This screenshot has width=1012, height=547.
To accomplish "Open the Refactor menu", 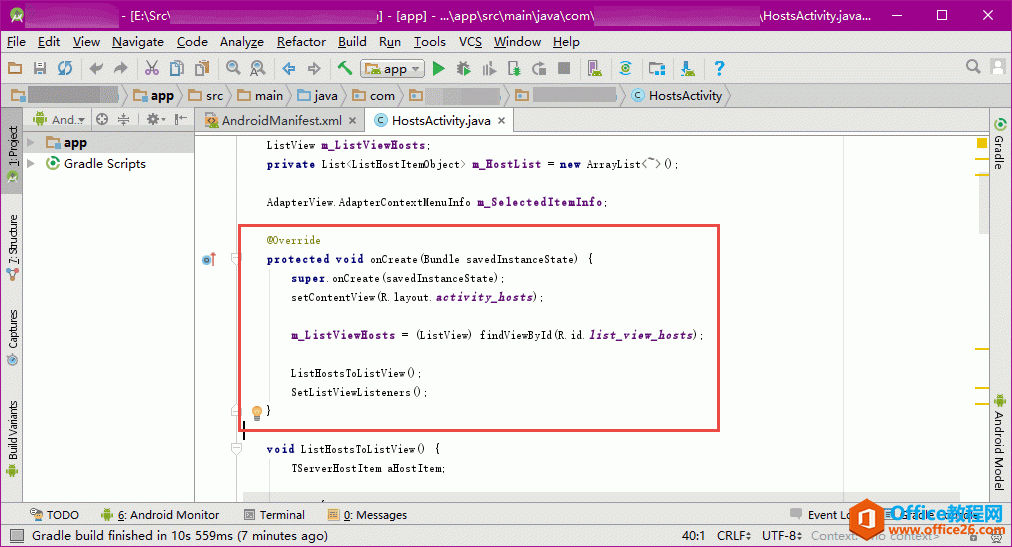I will (x=301, y=42).
